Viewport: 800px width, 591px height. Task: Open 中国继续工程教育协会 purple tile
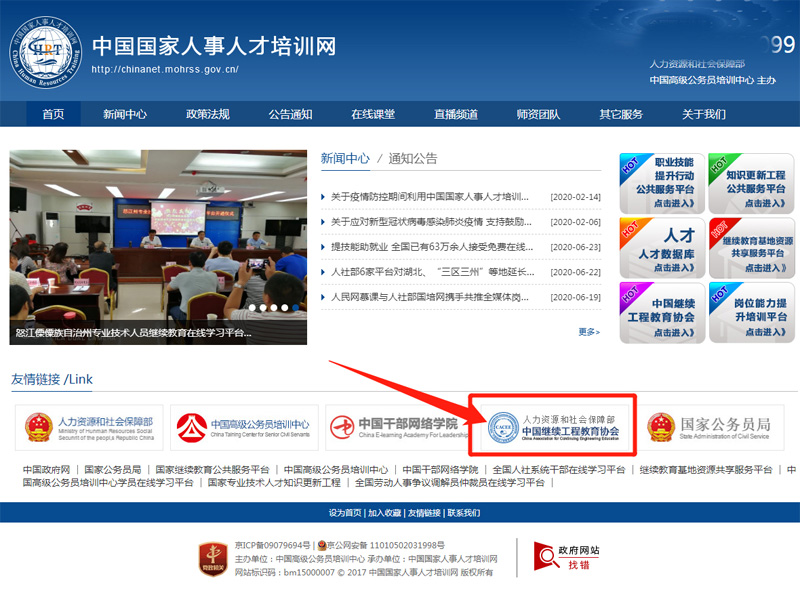(x=662, y=312)
